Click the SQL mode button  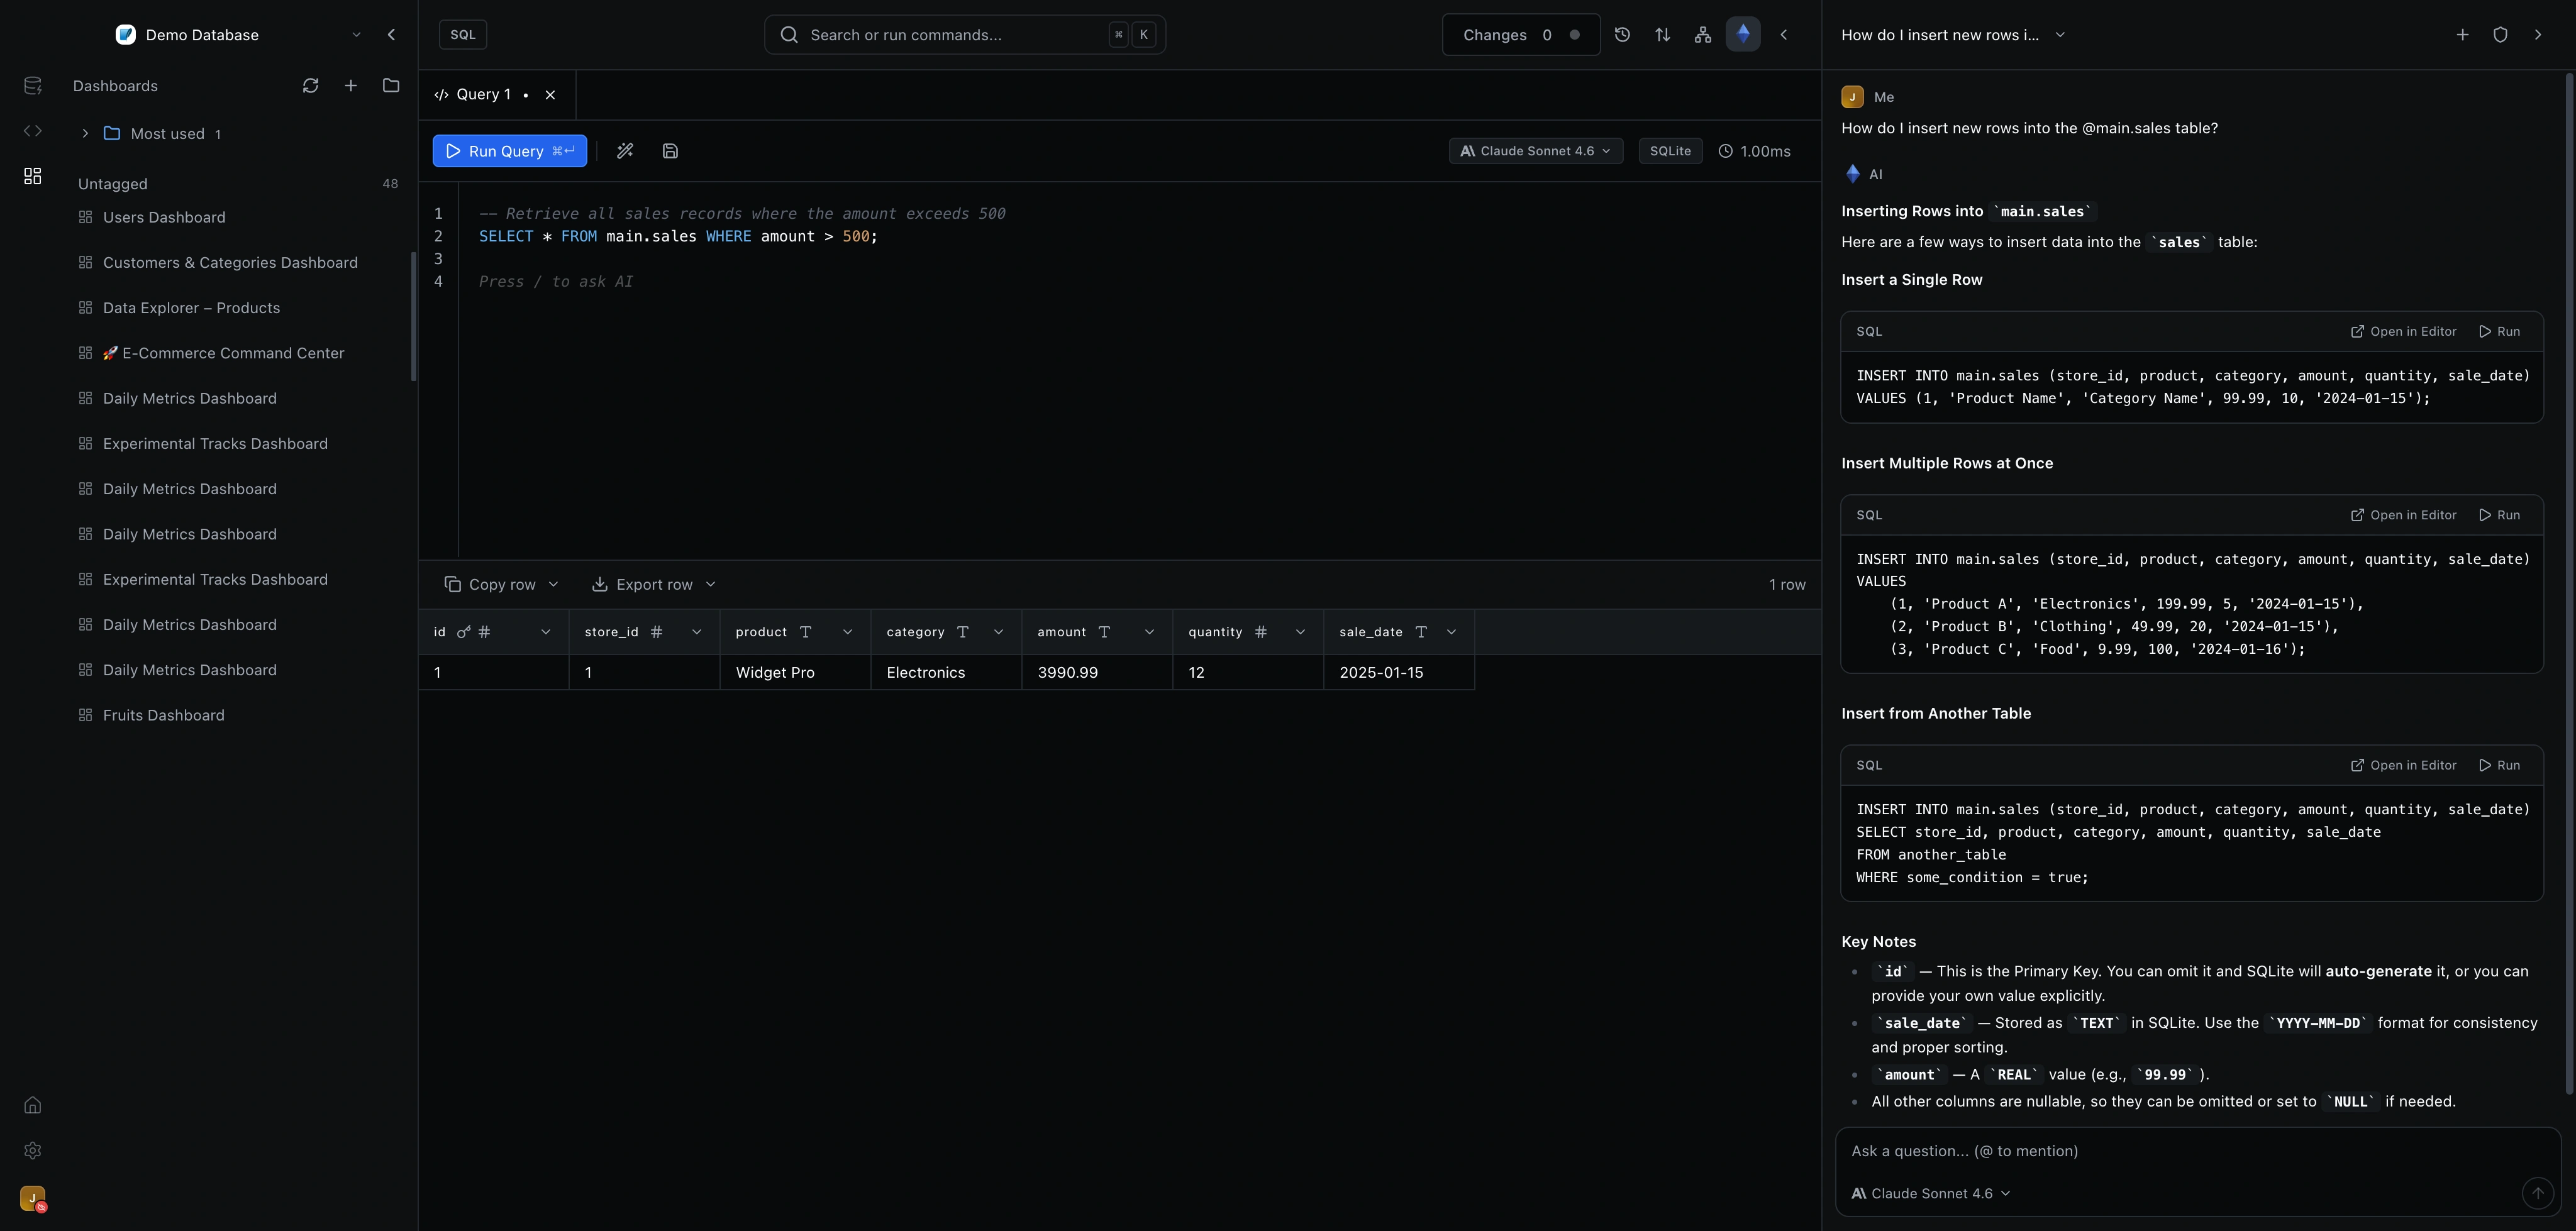pos(463,35)
